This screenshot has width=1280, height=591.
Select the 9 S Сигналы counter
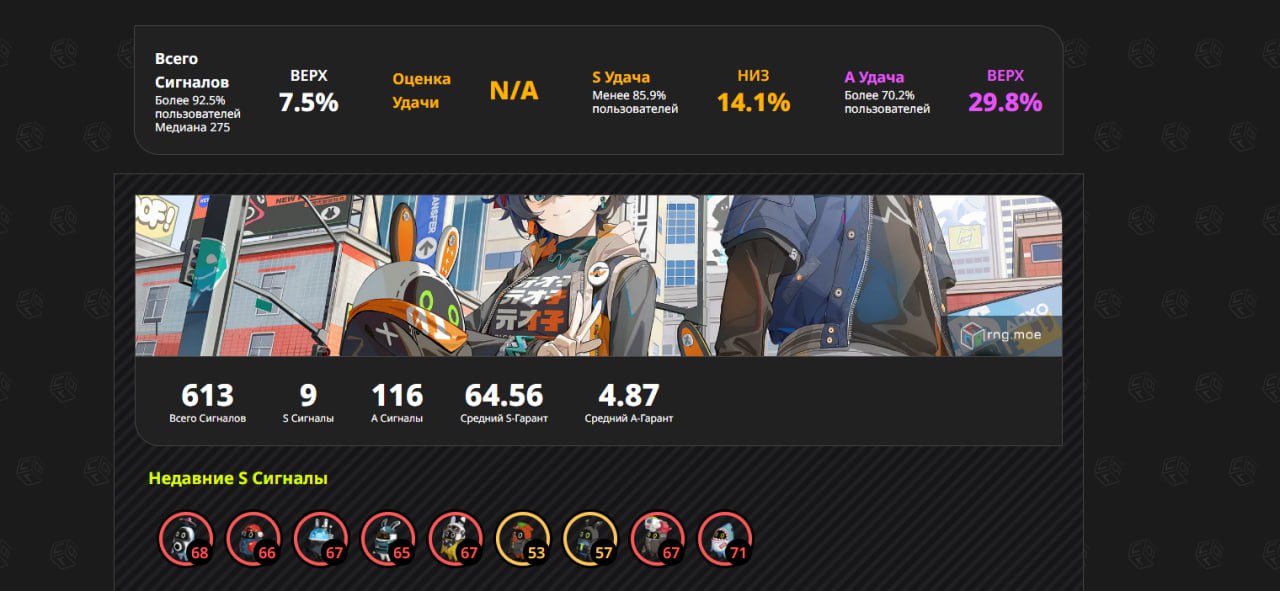(308, 402)
